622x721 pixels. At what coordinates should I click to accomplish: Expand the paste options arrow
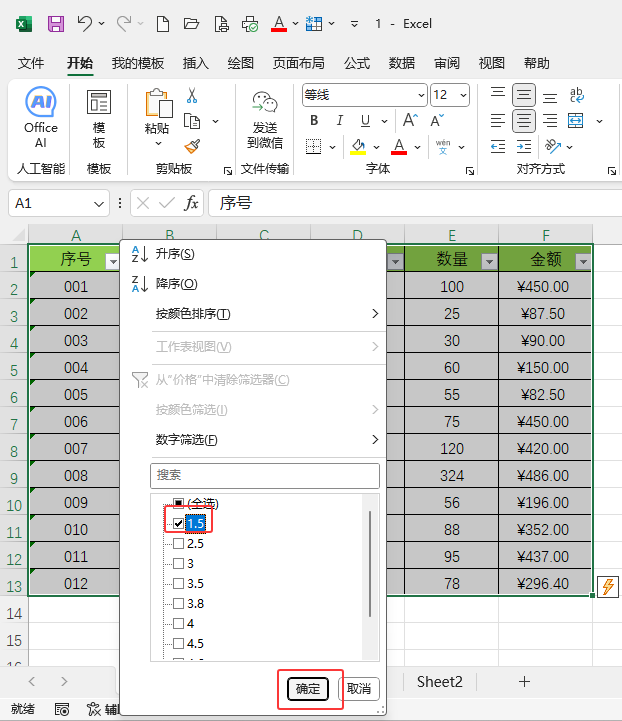[158, 143]
